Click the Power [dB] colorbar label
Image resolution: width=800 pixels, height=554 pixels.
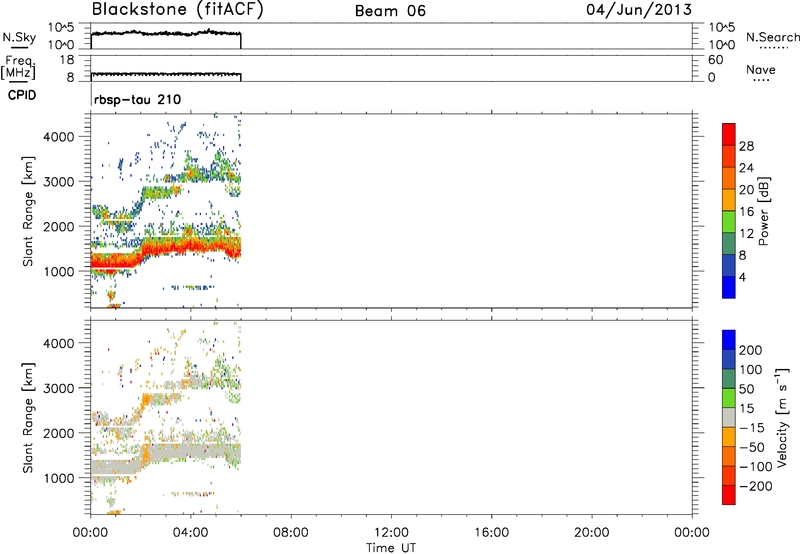[763, 211]
